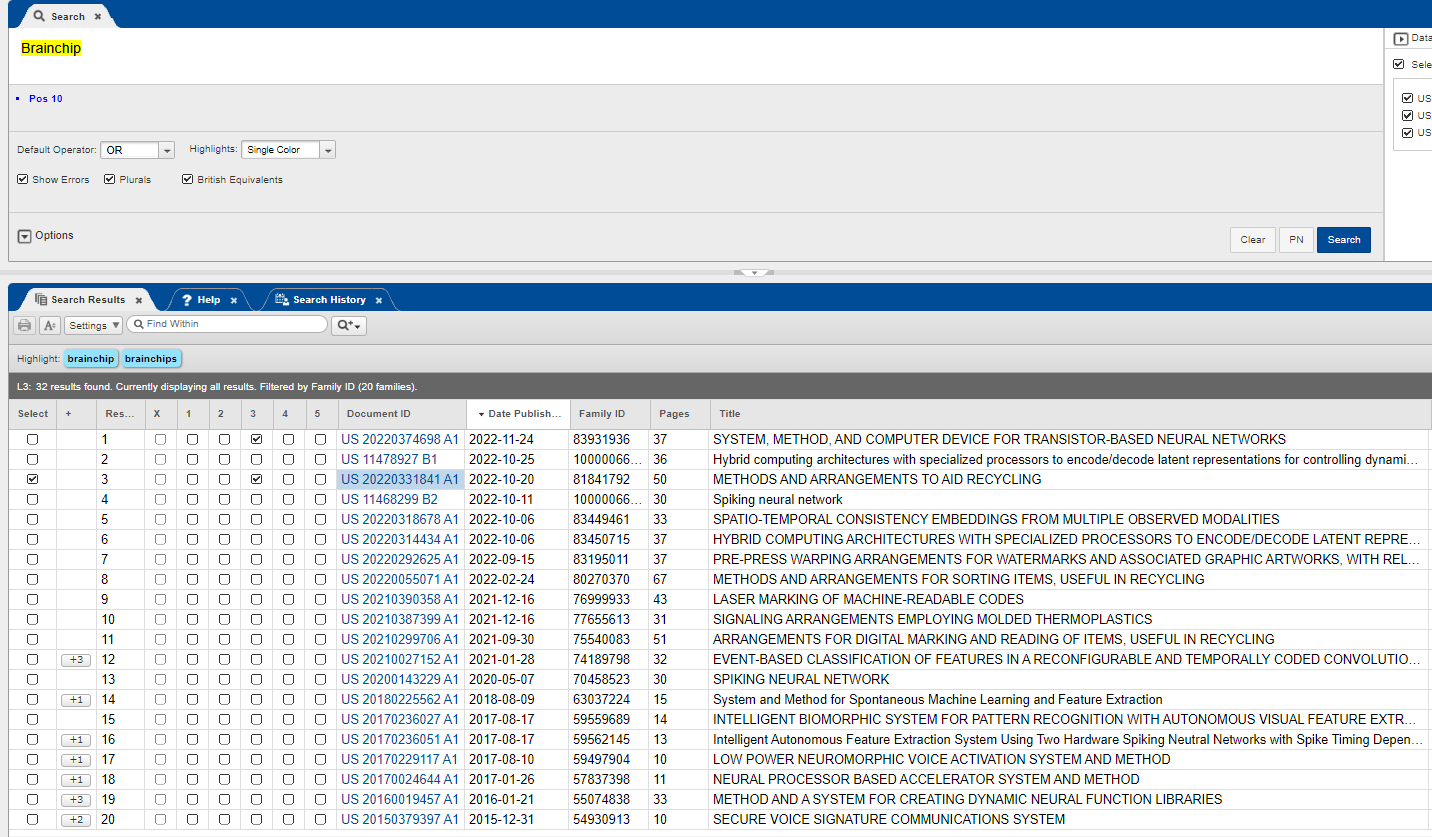
Task: Toggle the Plurals checkbox
Action: tap(110, 180)
